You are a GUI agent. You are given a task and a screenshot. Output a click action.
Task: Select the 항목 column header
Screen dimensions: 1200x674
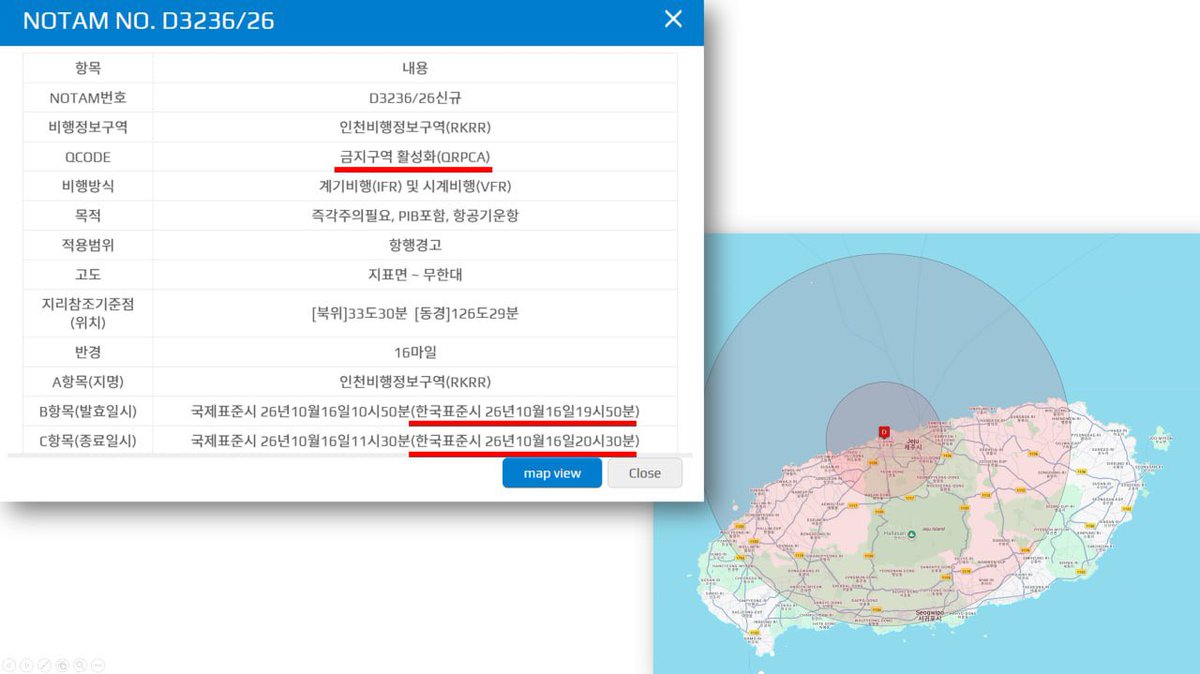[x=88, y=68]
